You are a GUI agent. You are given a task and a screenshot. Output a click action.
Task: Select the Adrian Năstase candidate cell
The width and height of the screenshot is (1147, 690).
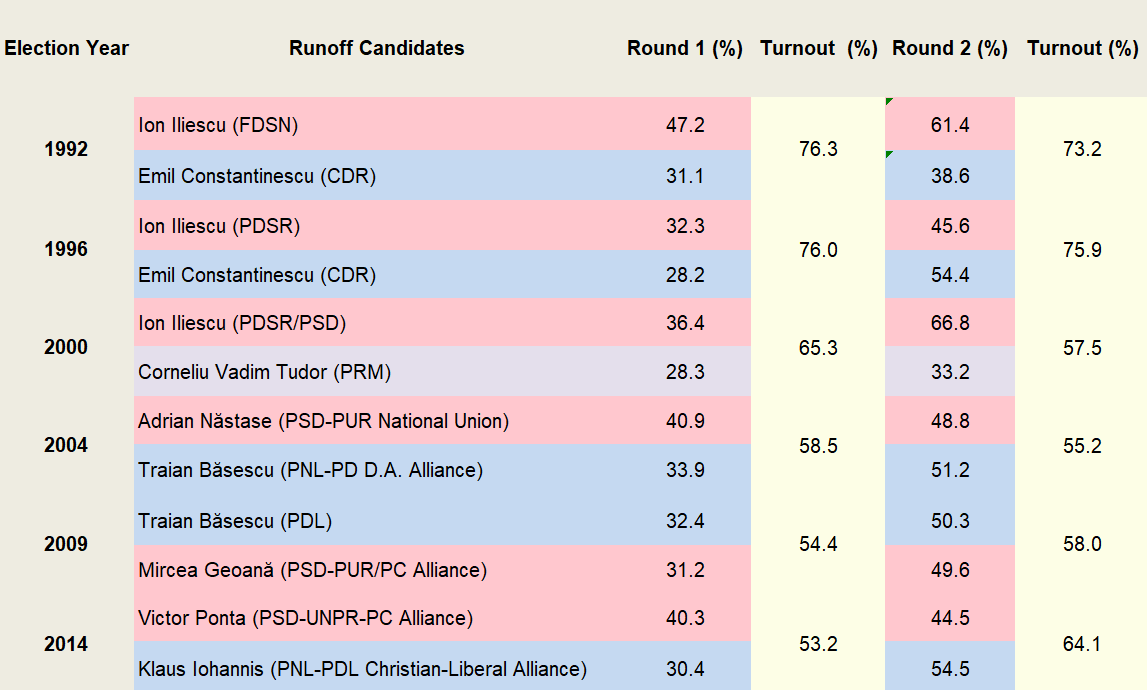coord(323,421)
